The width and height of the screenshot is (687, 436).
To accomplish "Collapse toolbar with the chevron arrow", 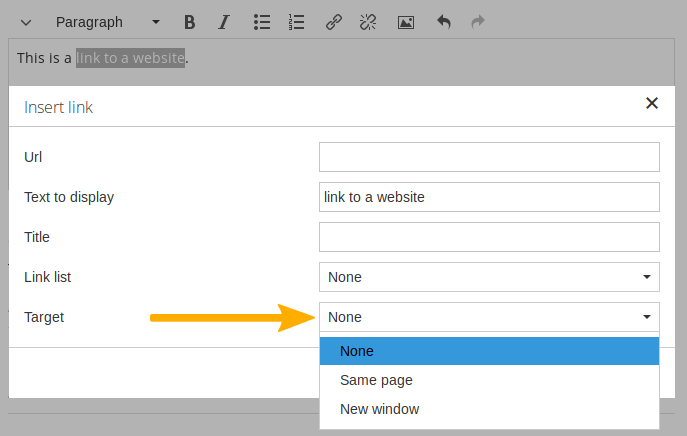I will coord(26,22).
